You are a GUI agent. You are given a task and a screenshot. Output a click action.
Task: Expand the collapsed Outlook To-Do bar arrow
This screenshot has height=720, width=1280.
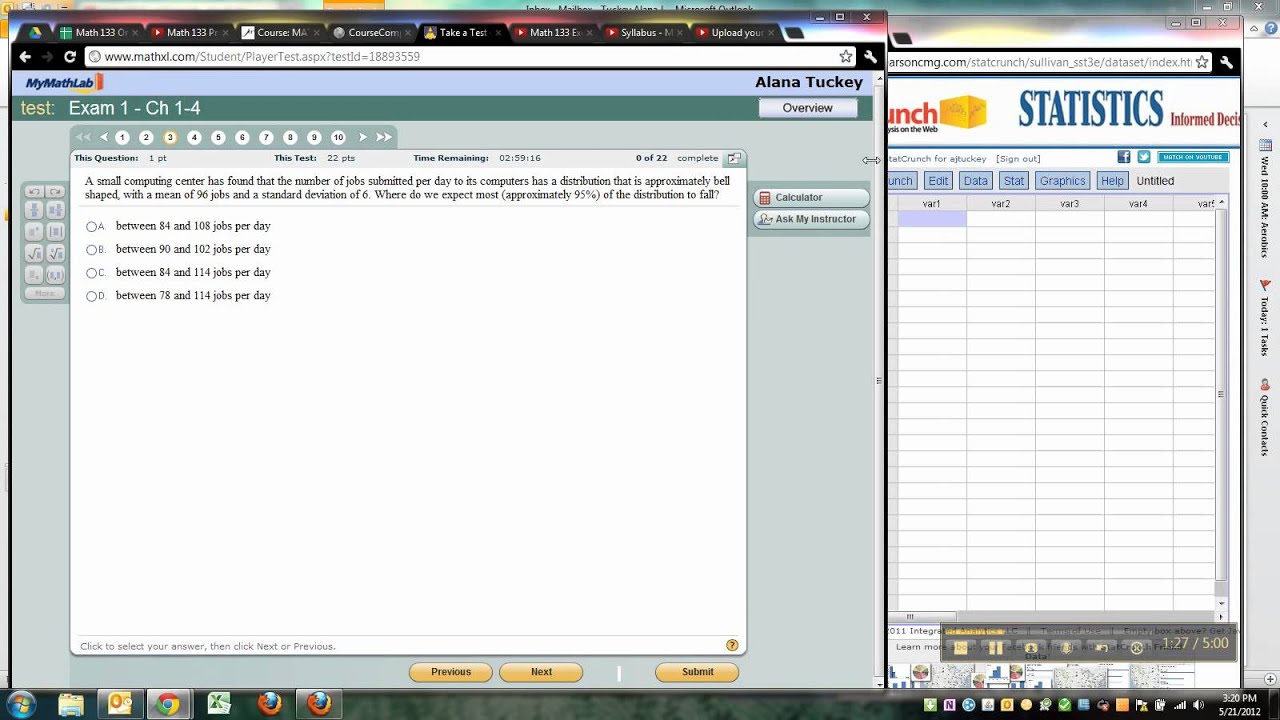pyautogui.click(x=1265, y=125)
